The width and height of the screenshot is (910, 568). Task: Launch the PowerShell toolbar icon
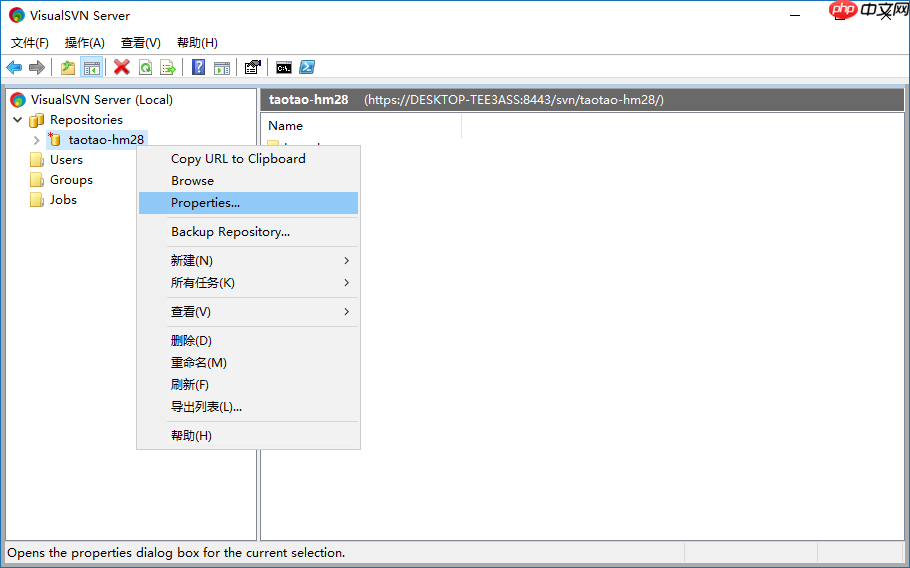point(307,67)
